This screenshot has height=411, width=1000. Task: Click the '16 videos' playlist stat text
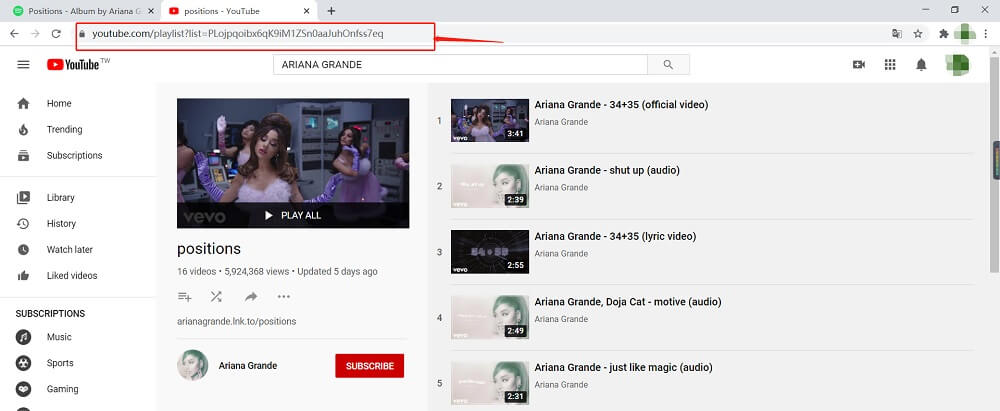tap(196, 272)
